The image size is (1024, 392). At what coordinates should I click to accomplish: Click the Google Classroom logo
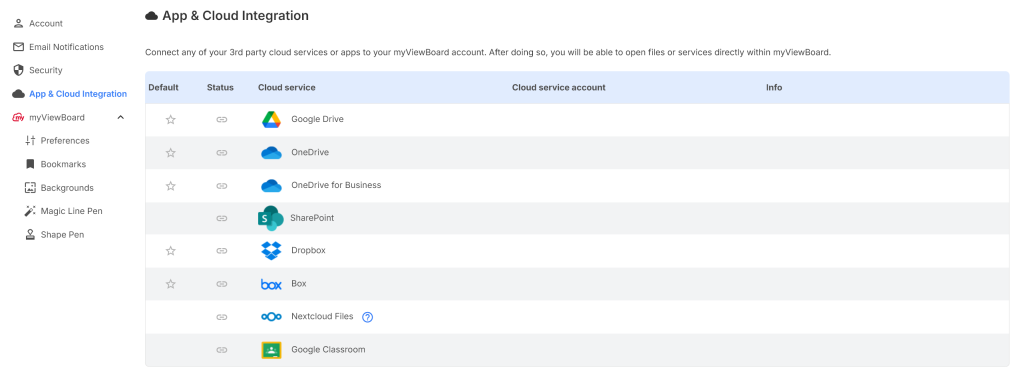tap(271, 350)
